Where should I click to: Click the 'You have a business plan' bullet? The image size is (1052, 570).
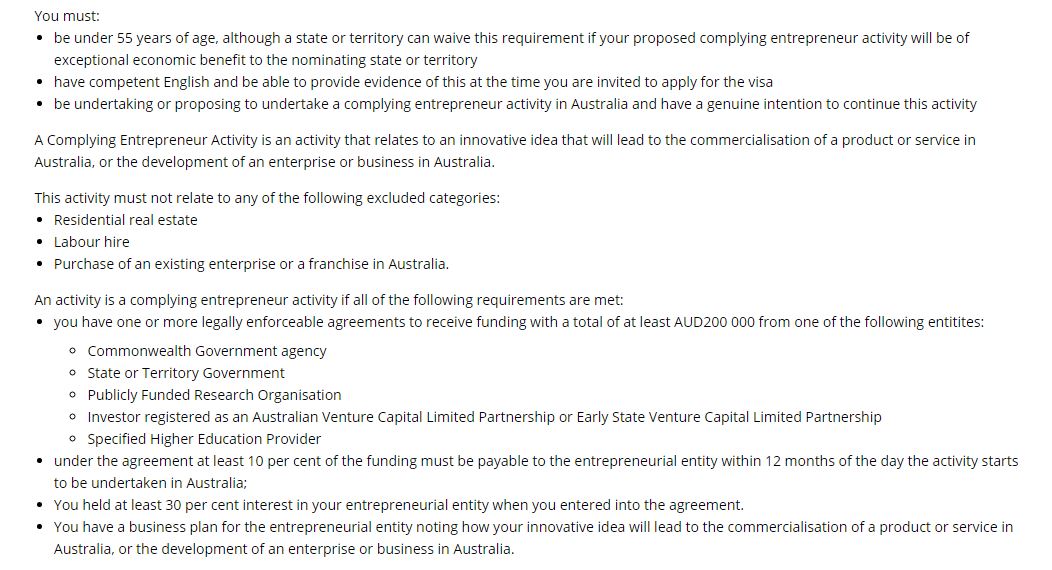click(x=533, y=538)
